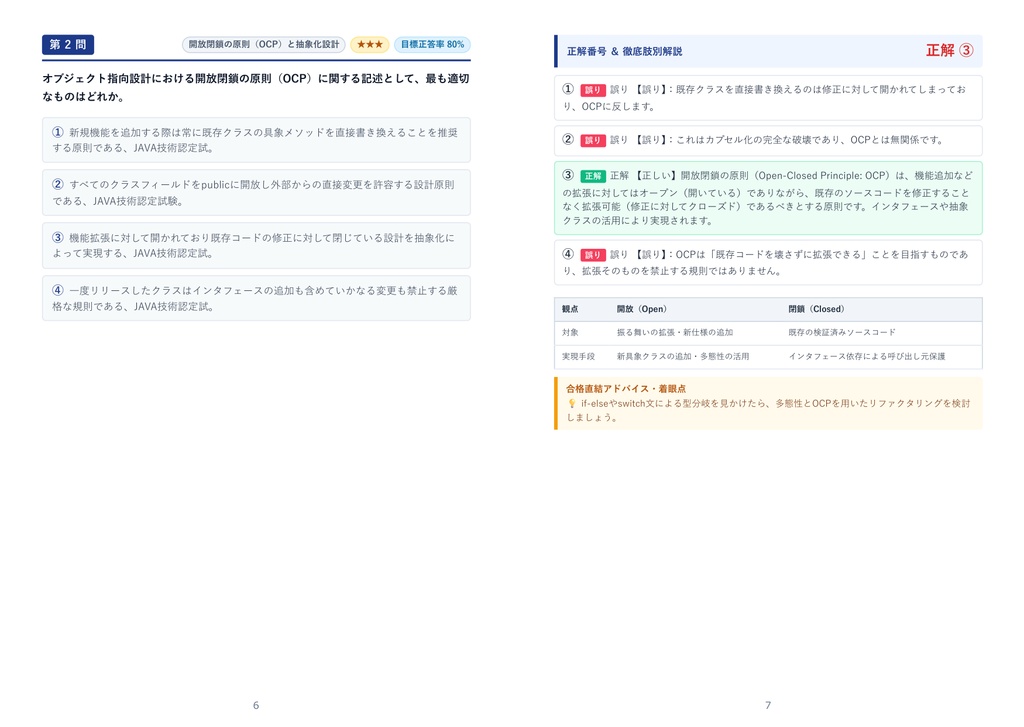1024x727 pixels.
Task: Click page number 7 at the bottom
Action: 768,705
